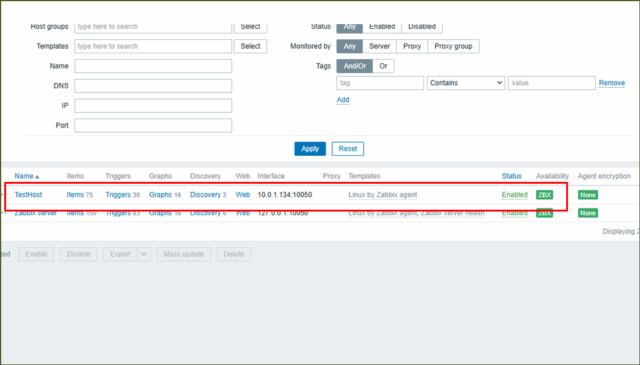This screenshot has height=365, width=640.
Task: Click the Agent encryption column header
Action: [604, 176]
